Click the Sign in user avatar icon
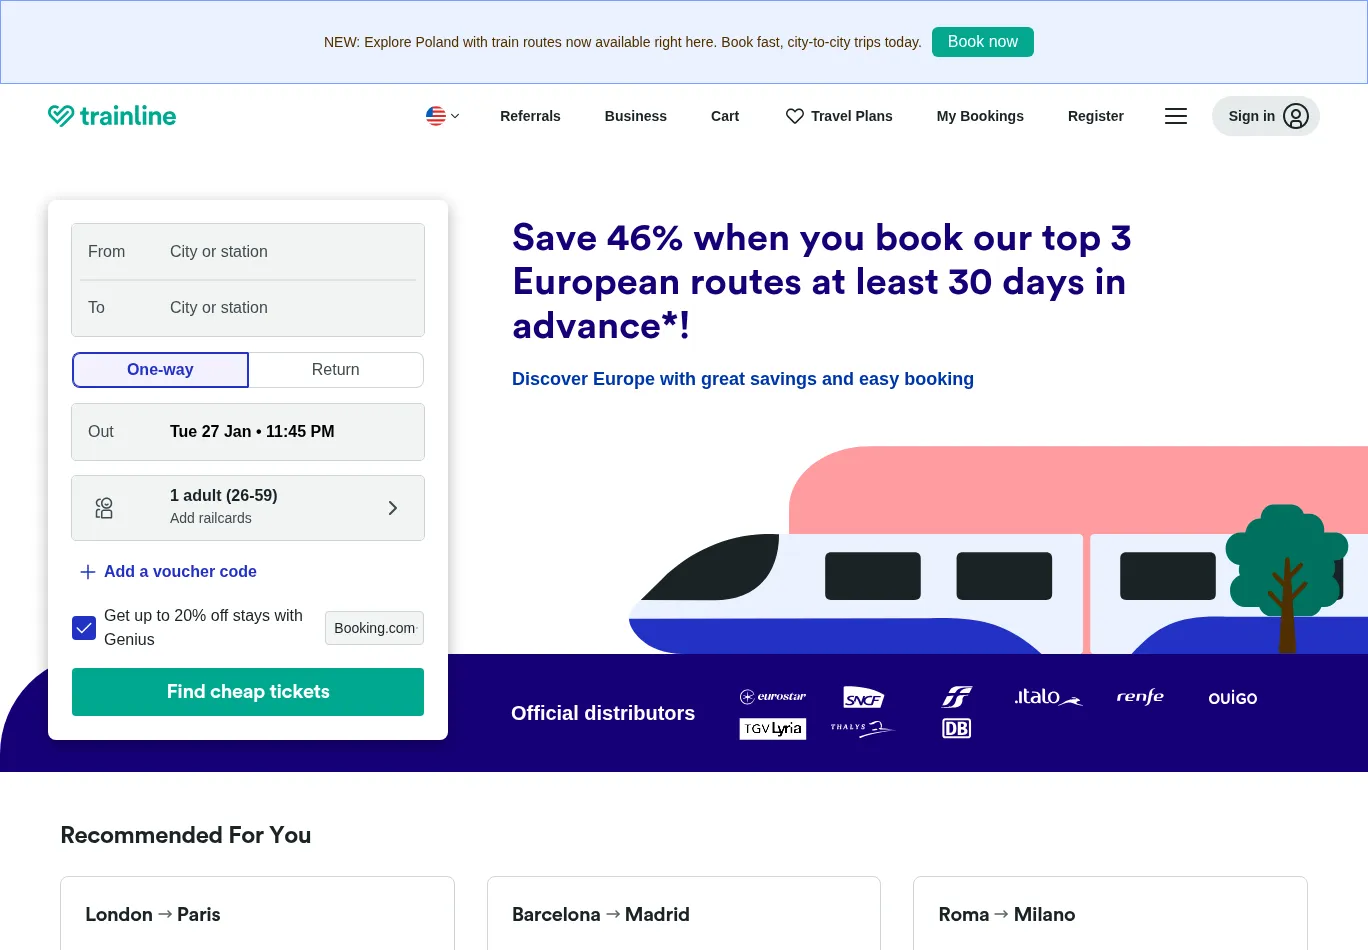Viewport: 1368px width, 950px height. (1295, 116)
